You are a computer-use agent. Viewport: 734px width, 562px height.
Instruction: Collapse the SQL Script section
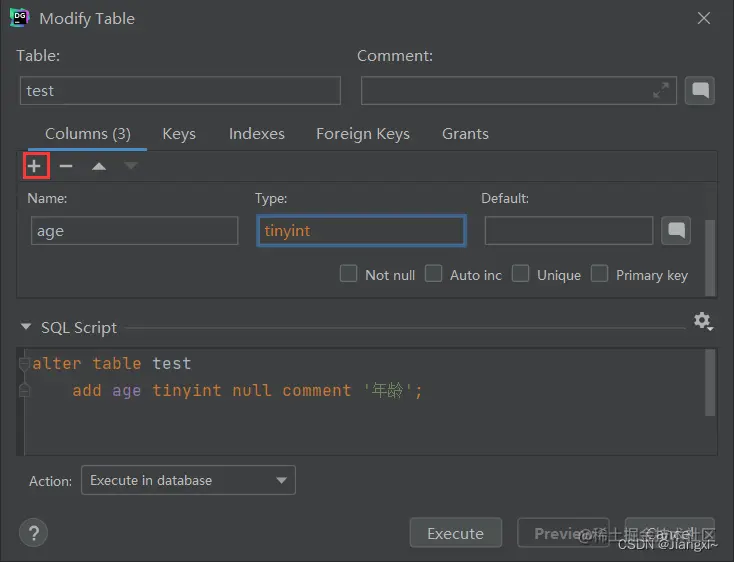click(x=26, y=328)
